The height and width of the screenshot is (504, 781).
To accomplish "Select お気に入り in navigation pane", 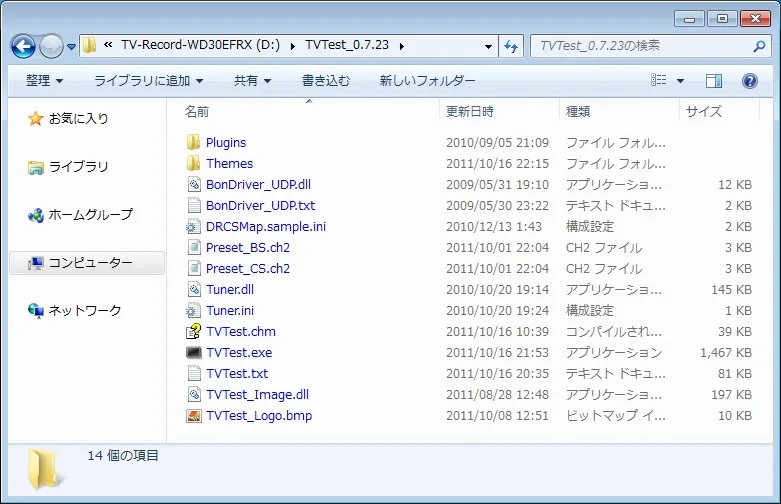I will pos(78,119).
